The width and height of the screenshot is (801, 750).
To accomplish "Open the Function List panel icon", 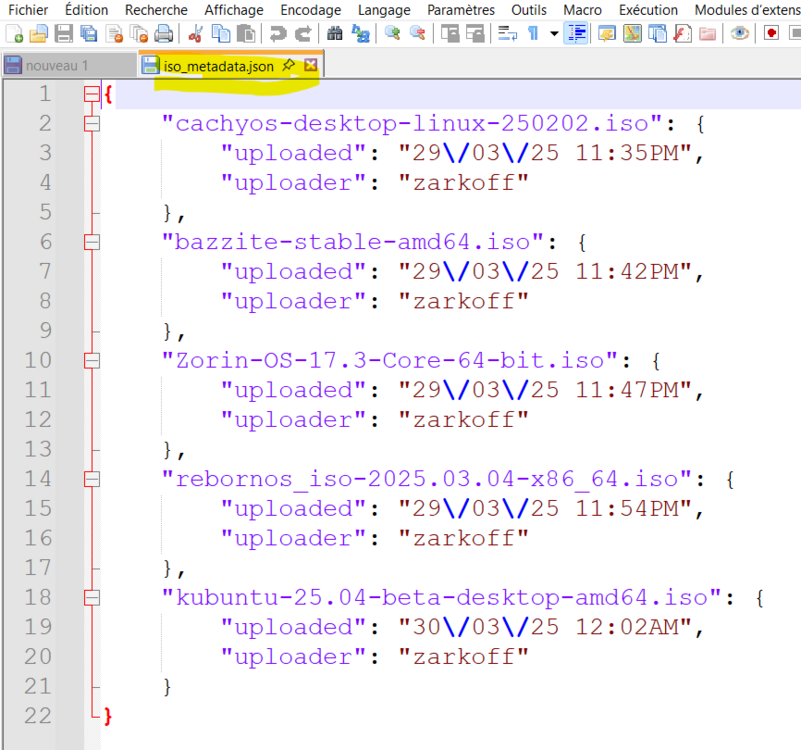I will [682, 34].
